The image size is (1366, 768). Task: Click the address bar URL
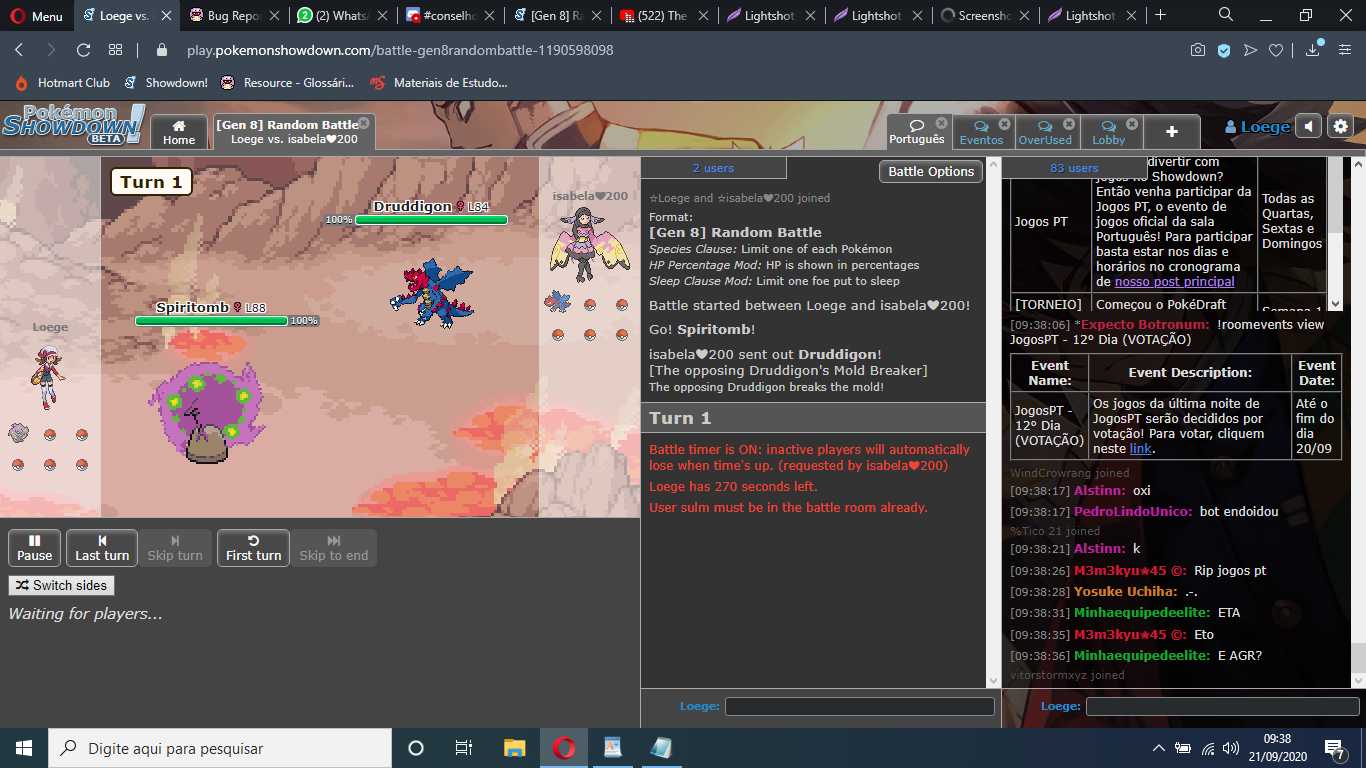click(400, 50)
